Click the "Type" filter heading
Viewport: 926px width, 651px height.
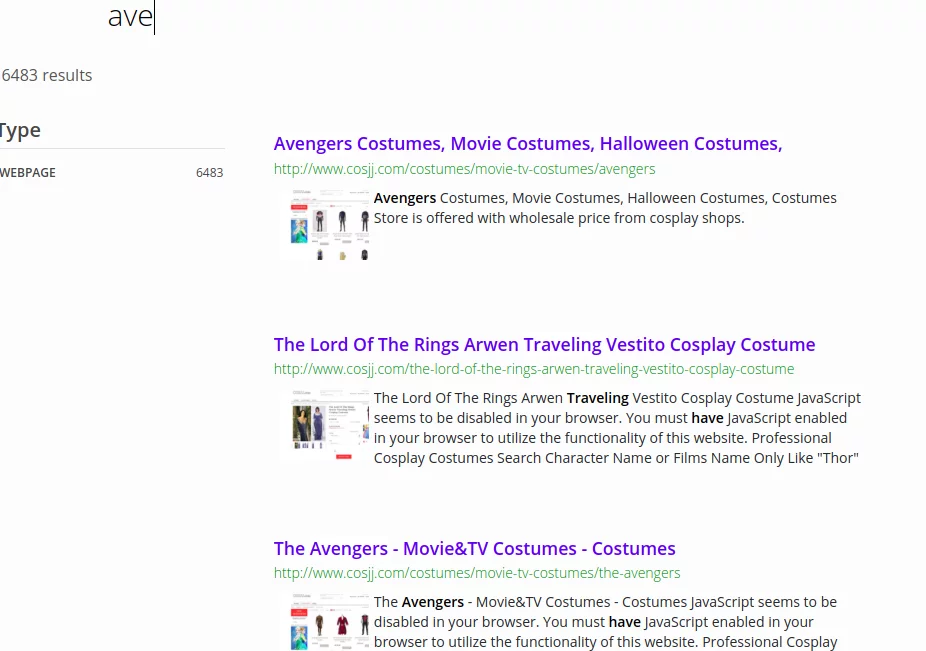20,131
